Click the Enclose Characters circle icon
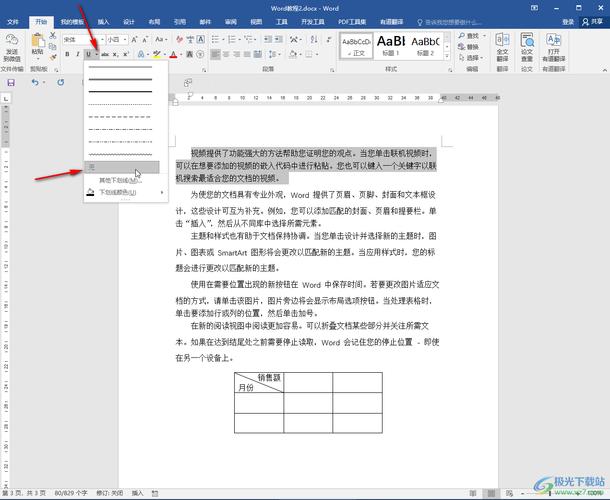This screenshot has height=500, width=610. pos(200,54)
